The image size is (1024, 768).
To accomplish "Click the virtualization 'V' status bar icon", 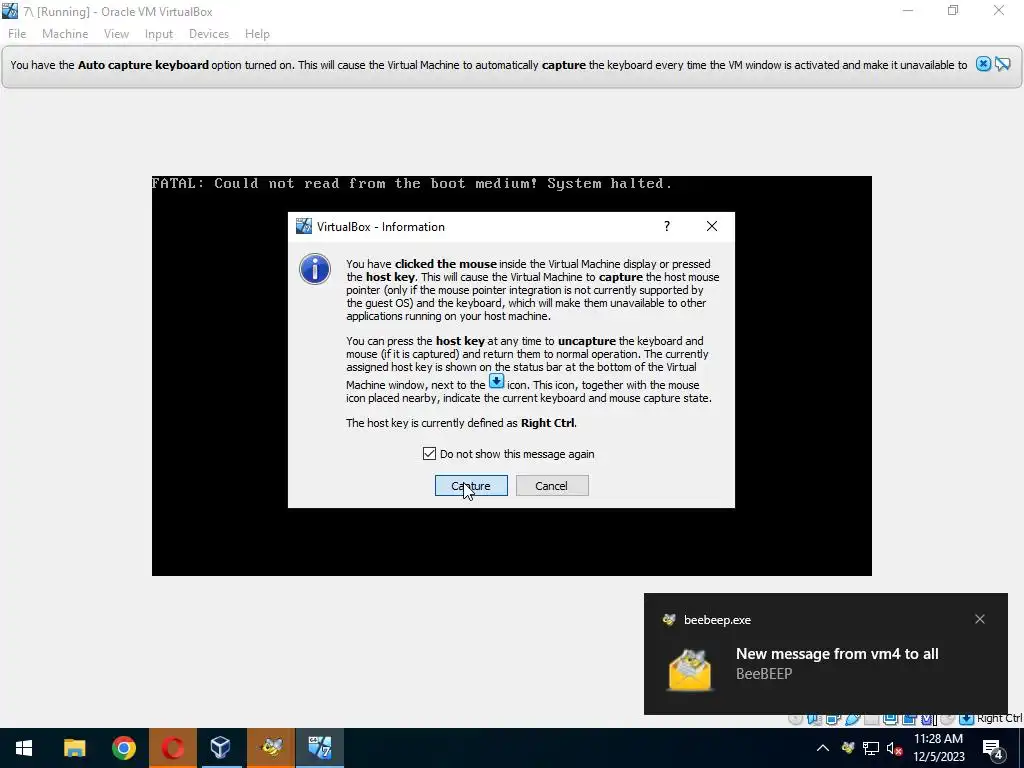I will click(927, 718).
